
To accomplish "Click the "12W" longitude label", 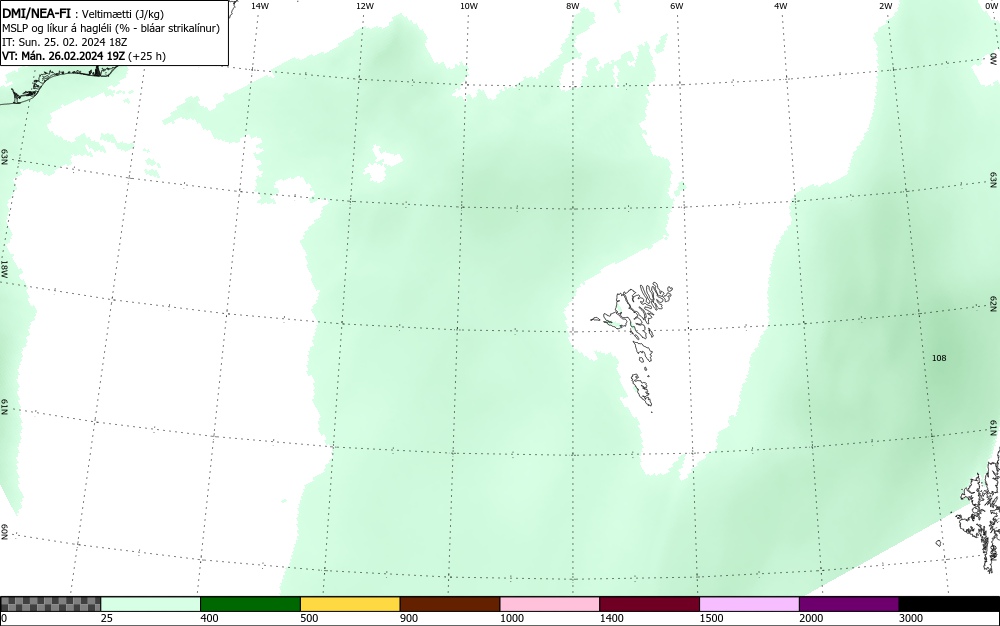I will coord(365,6).
